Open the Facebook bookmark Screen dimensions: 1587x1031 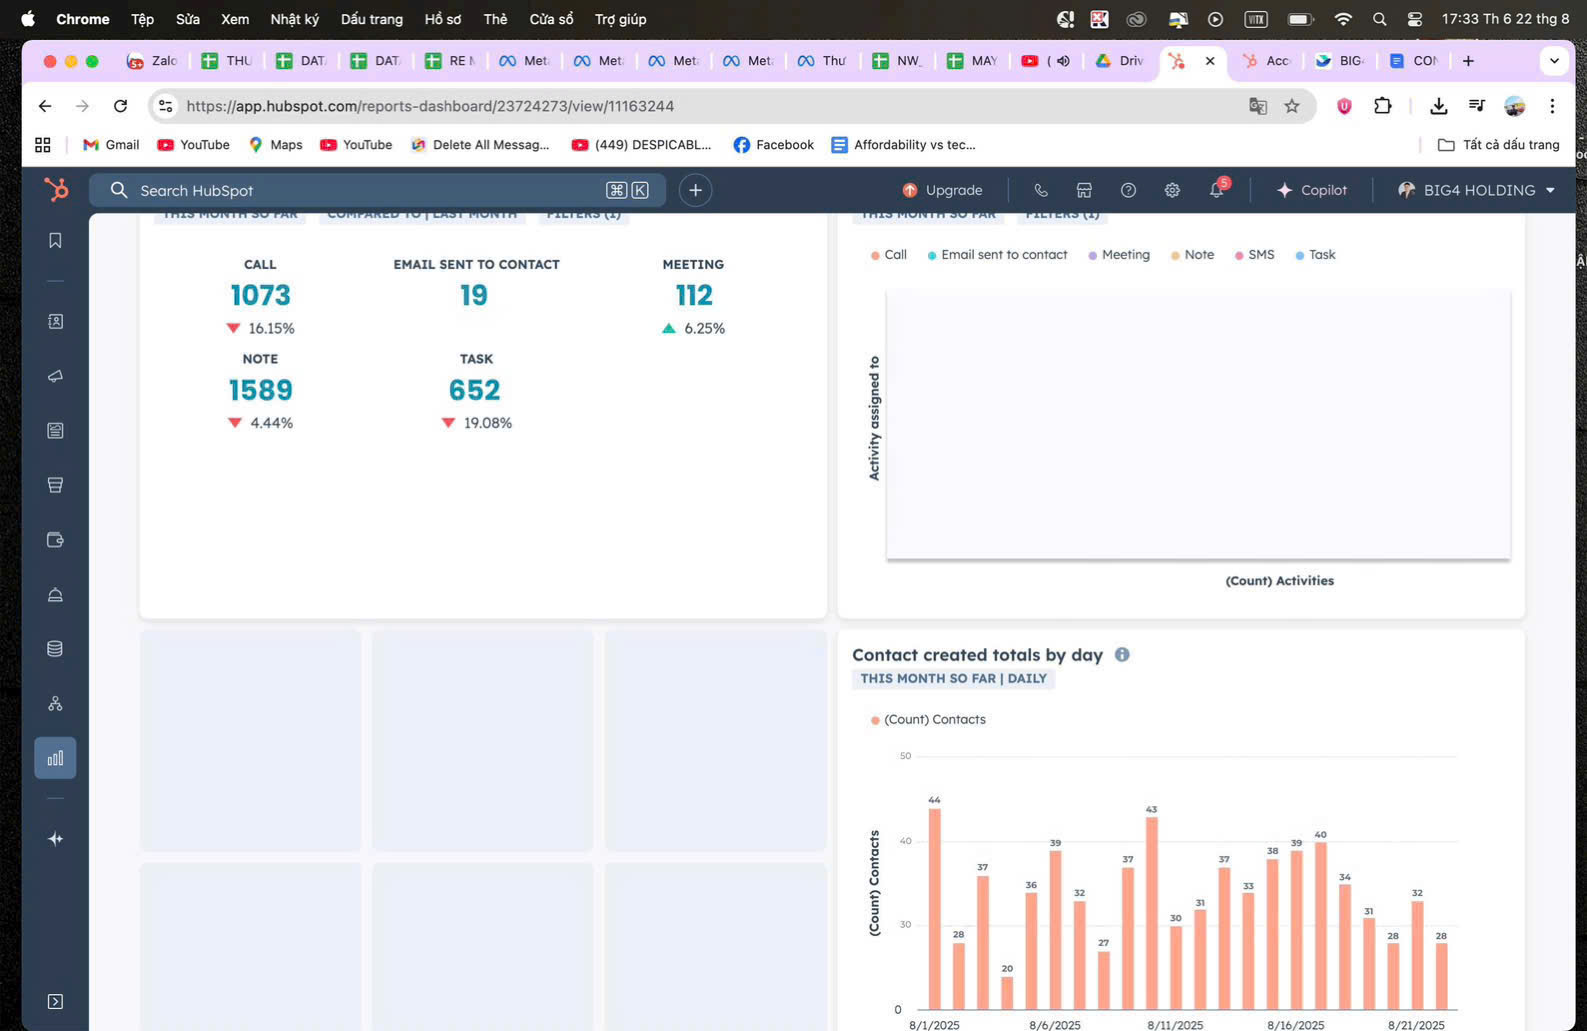[774, 145]
